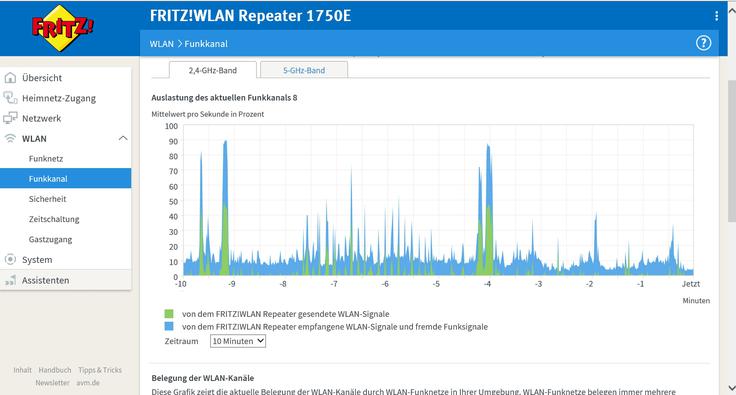
Task: Click the System gear icon
Action: pos(10,259)
